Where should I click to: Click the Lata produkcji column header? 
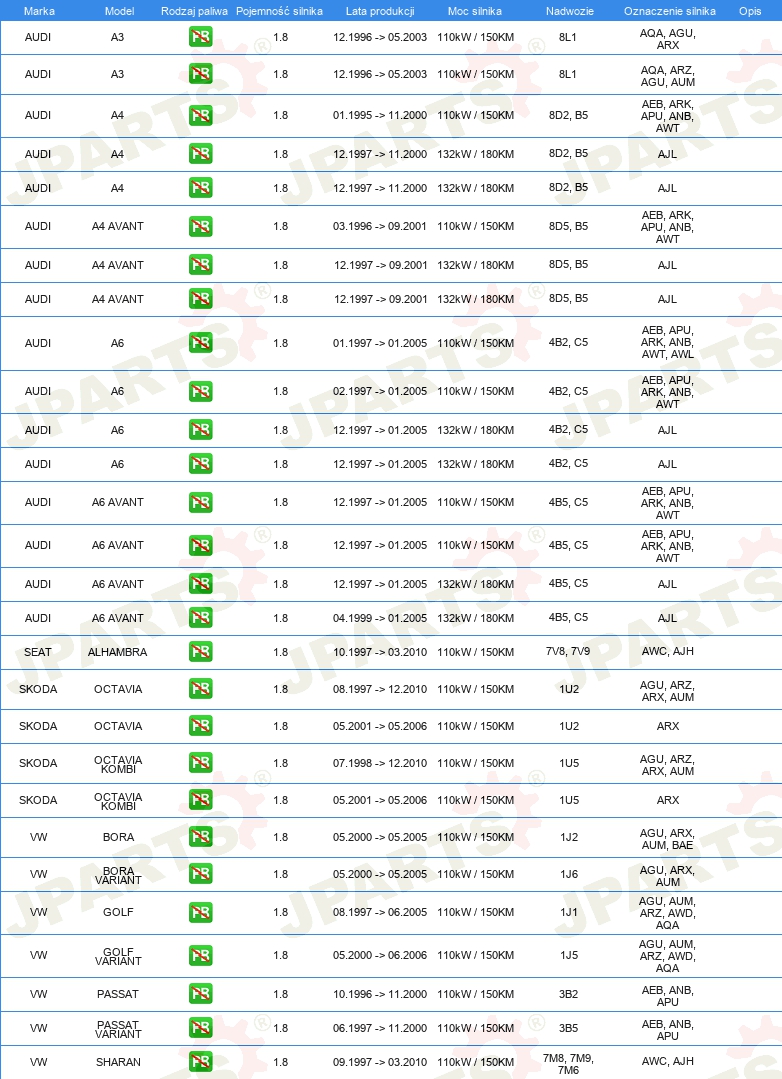(380, 11)
